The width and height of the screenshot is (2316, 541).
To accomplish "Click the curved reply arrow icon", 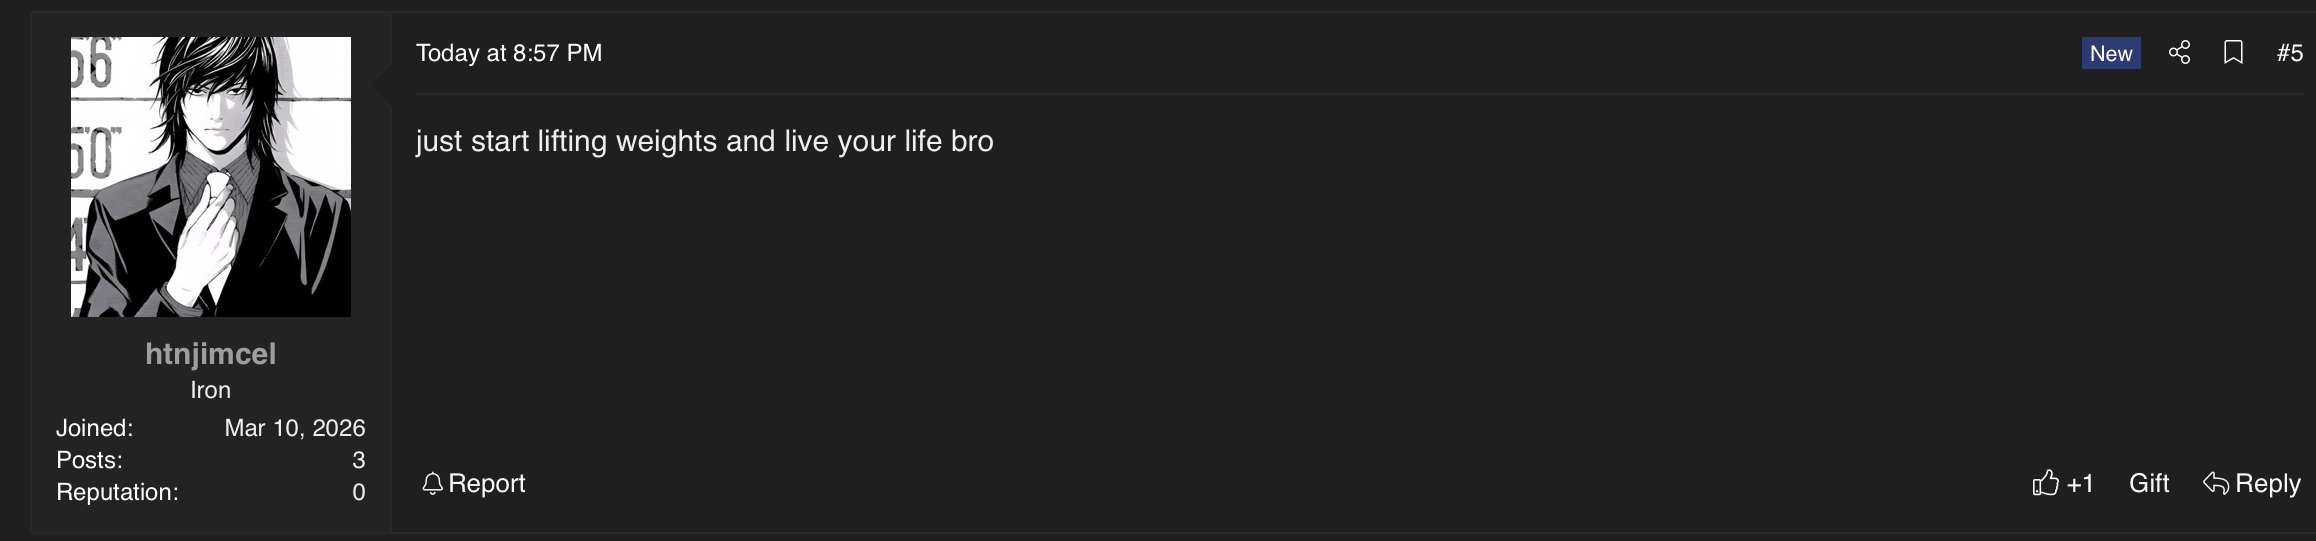I will (2215, 484).
